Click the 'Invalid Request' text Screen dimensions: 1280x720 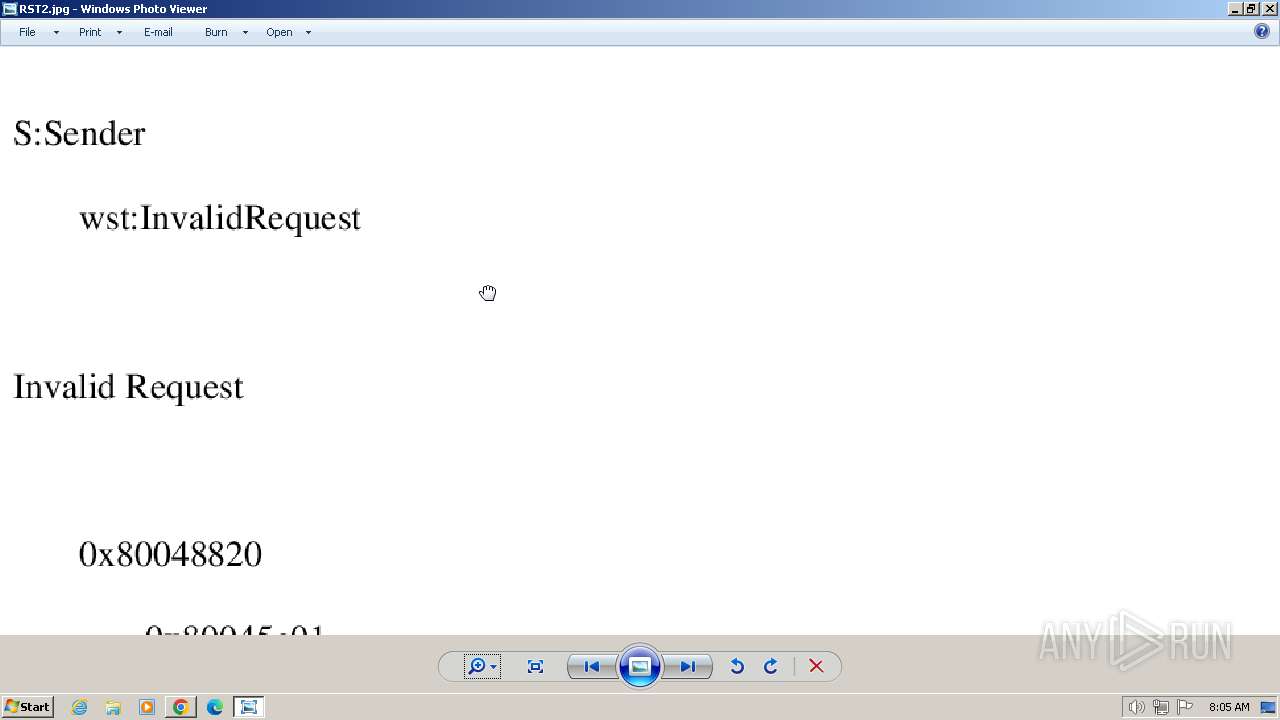click(x=128, y=388)
